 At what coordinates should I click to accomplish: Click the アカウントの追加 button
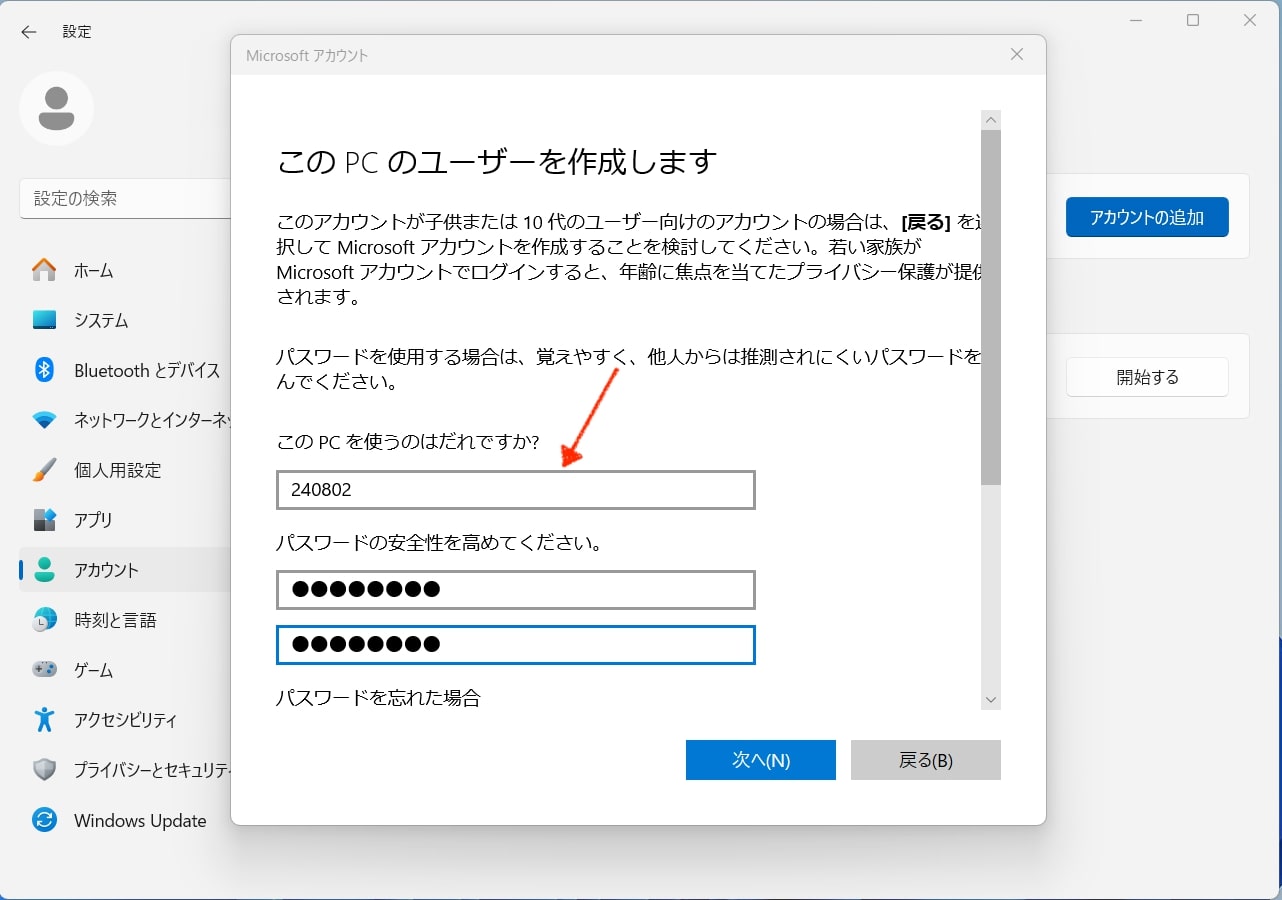[1147, 217]
